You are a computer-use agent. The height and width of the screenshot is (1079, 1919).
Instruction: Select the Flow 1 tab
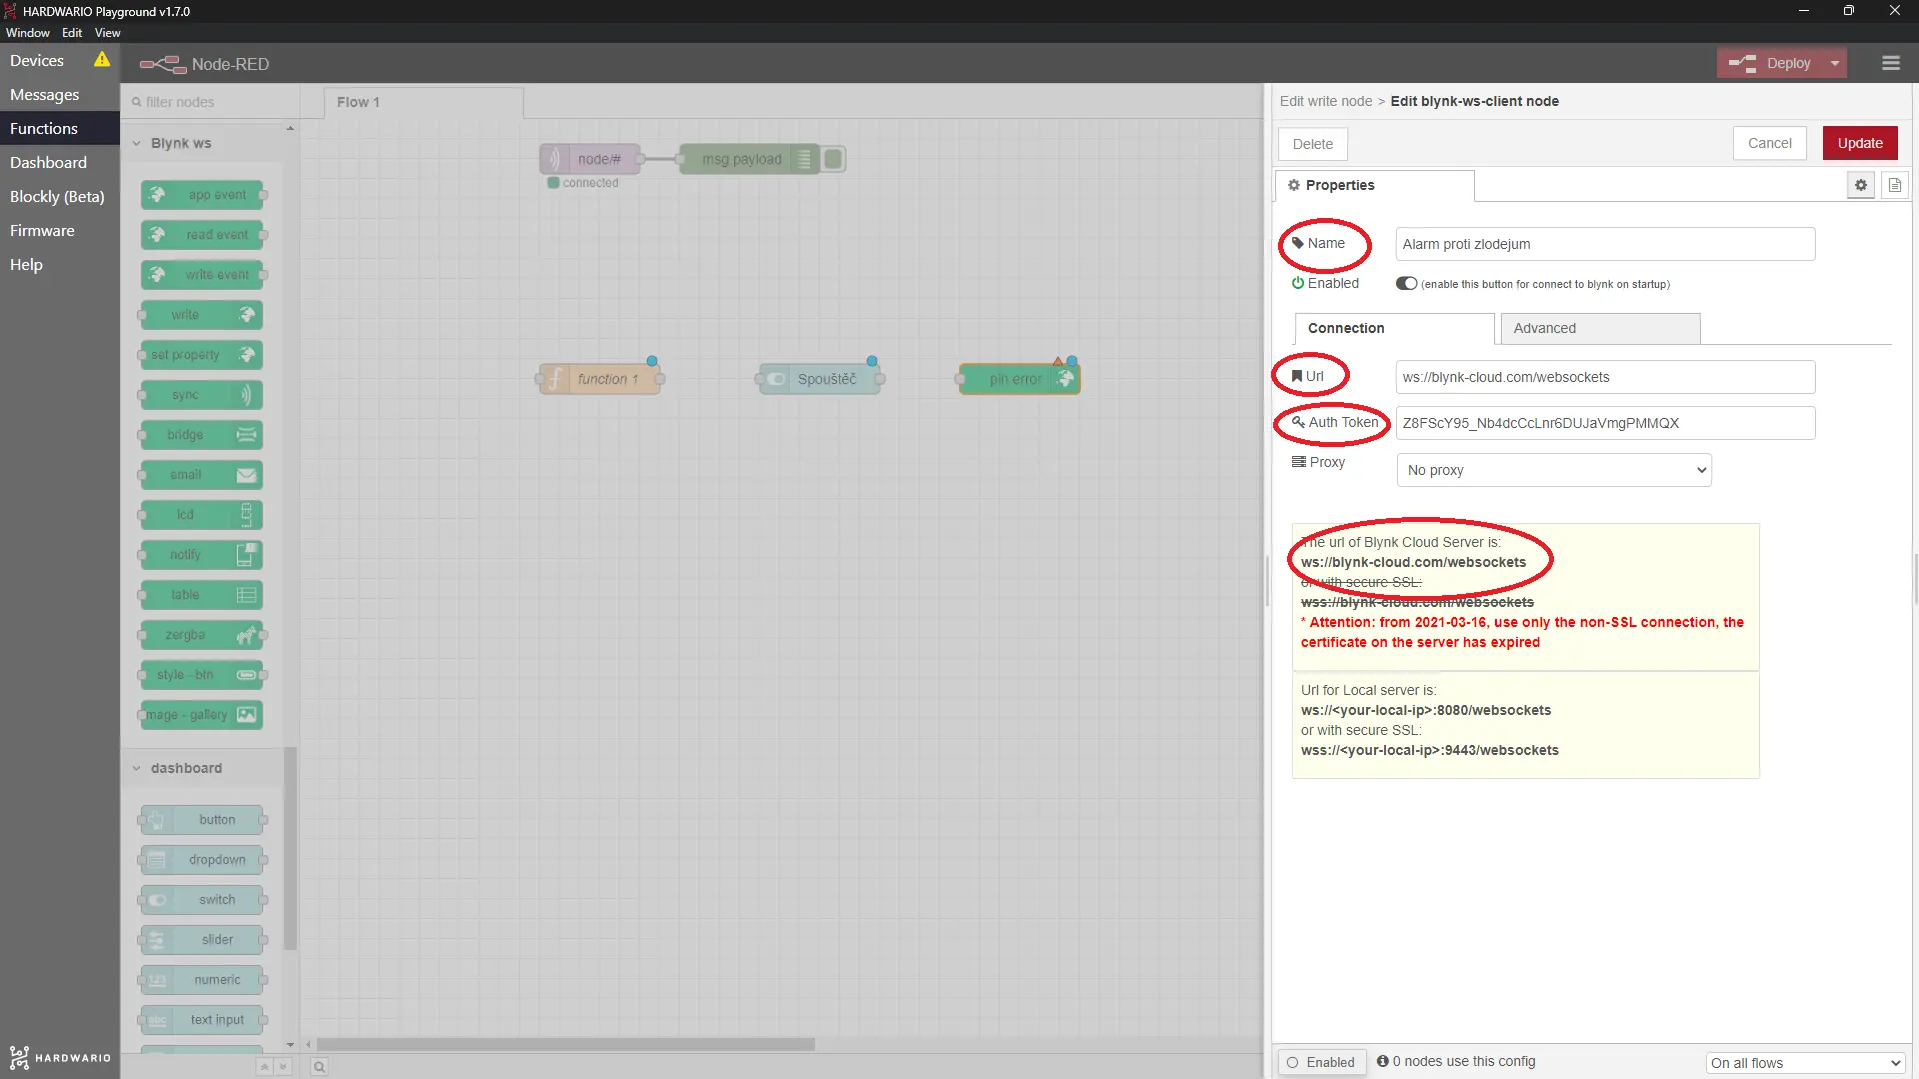pyautogui.click(x=423, y=102)
